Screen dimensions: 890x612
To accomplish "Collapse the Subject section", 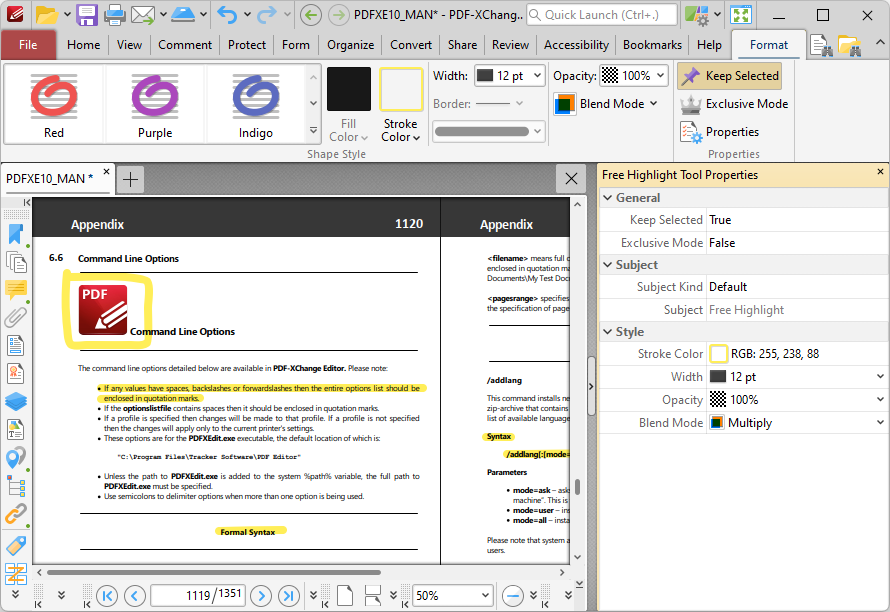I will coord(608,265).
